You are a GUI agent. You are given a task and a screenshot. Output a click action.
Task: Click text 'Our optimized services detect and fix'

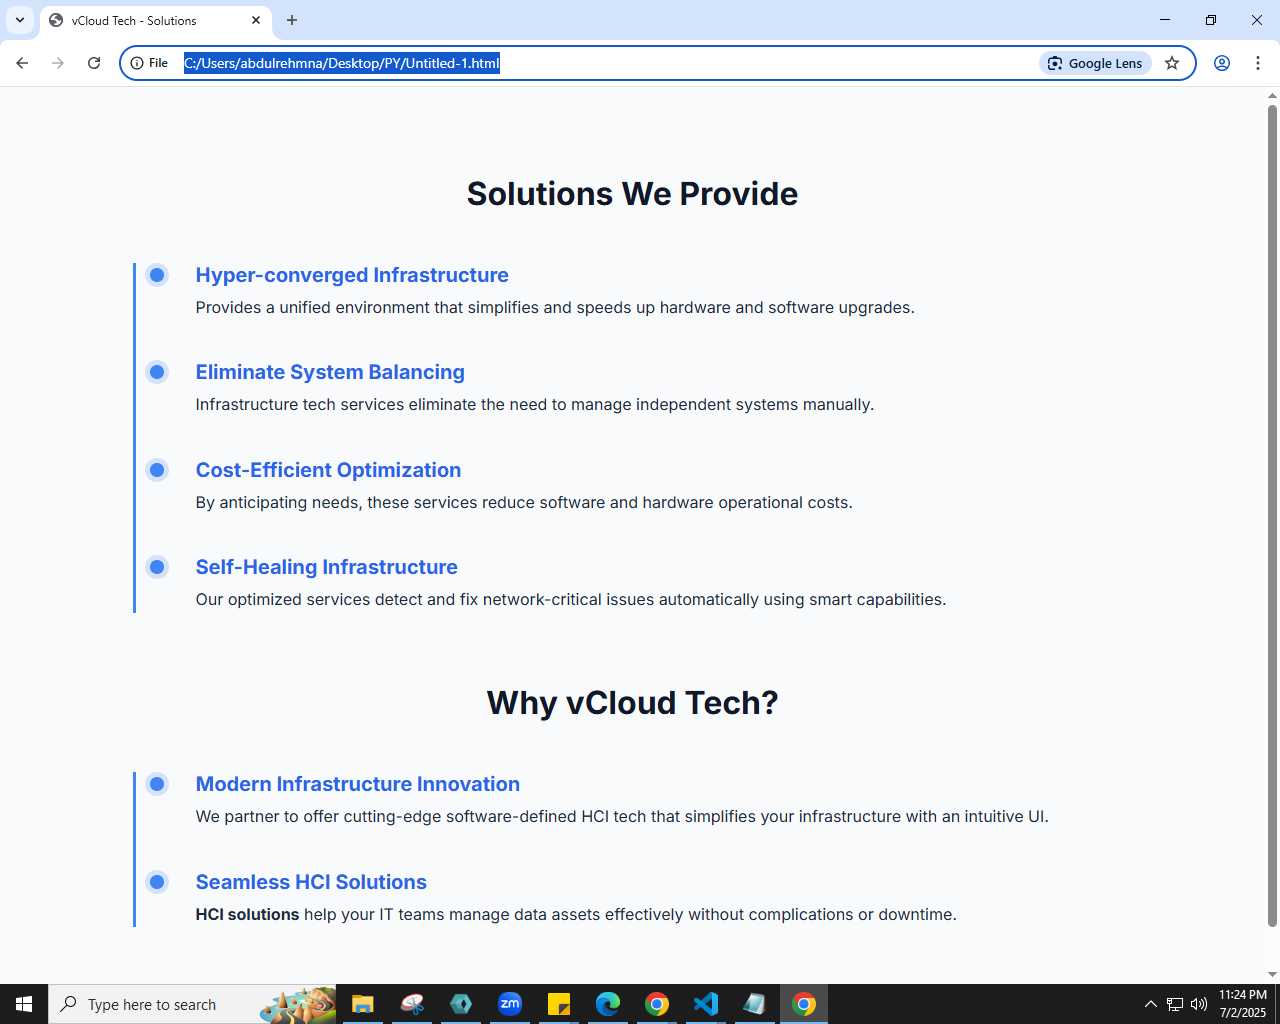(337, 599)
